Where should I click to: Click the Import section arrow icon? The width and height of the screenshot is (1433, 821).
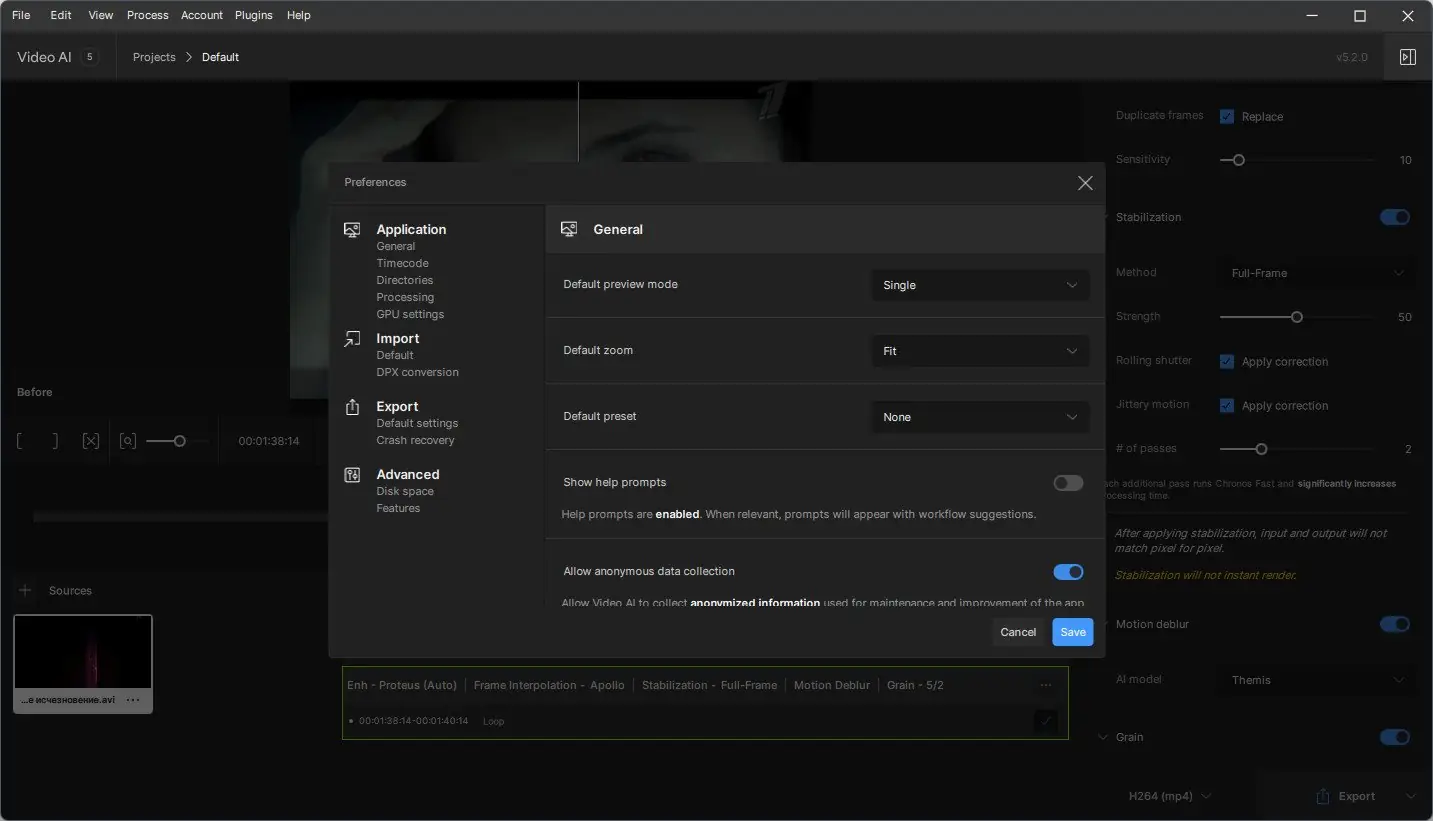point(352,339)
